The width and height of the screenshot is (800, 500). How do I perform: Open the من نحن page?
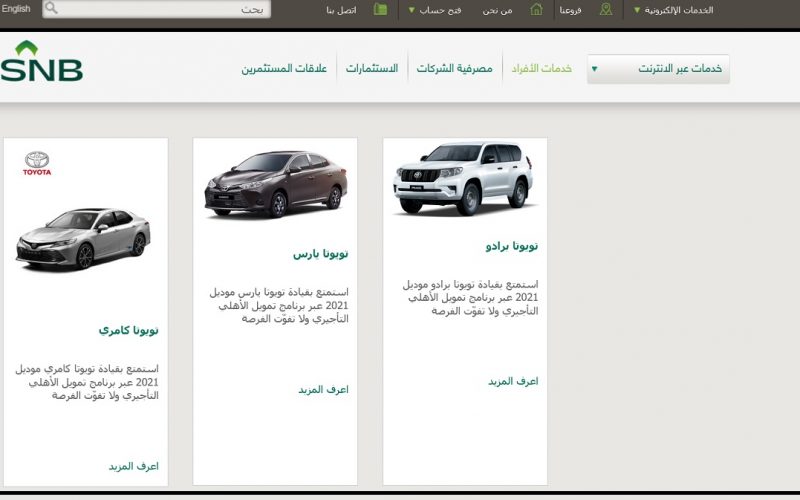(x=497, y=10)
